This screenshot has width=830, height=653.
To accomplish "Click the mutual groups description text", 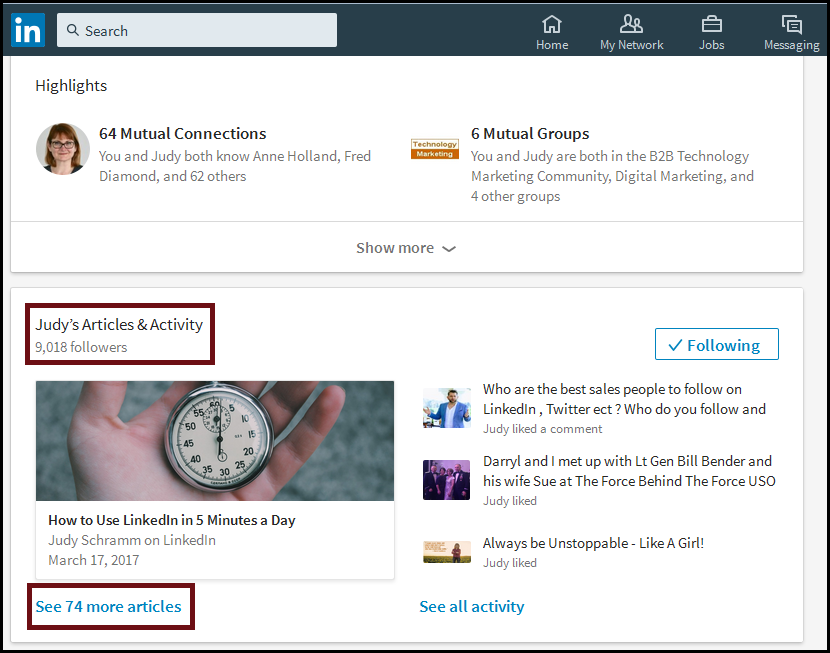I will pyautogui.click(x=612, y=176).
